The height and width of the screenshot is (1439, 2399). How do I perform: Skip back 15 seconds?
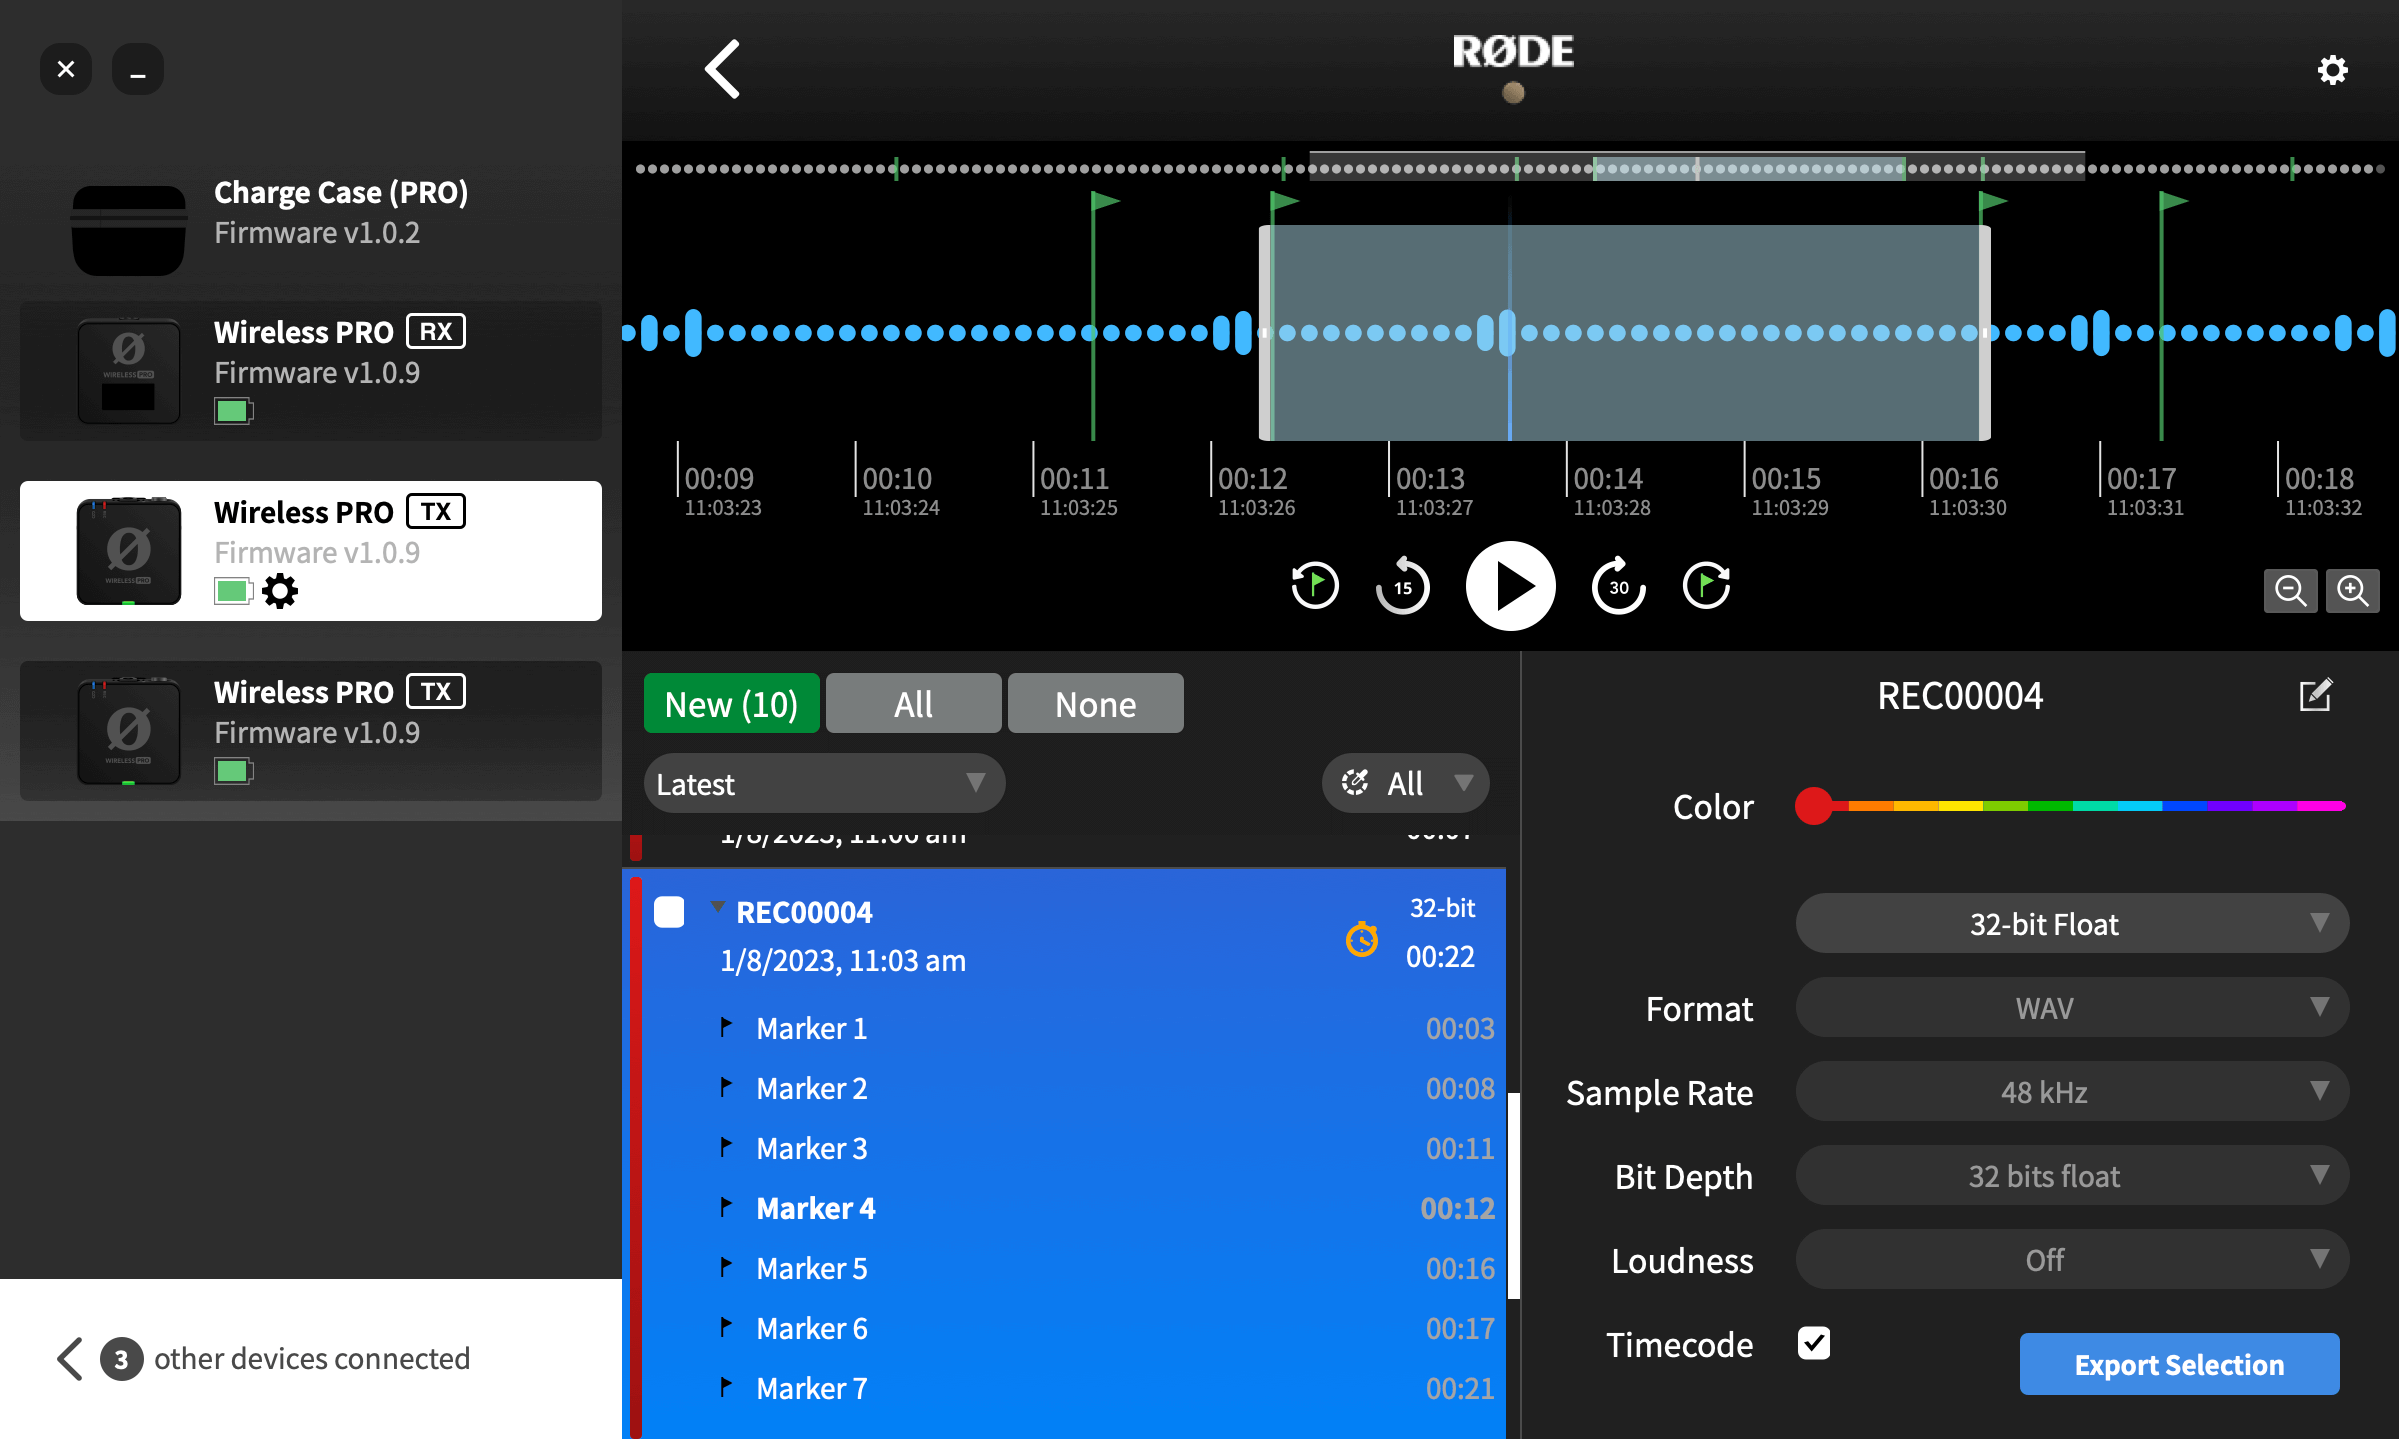[x=1402, y=586]
